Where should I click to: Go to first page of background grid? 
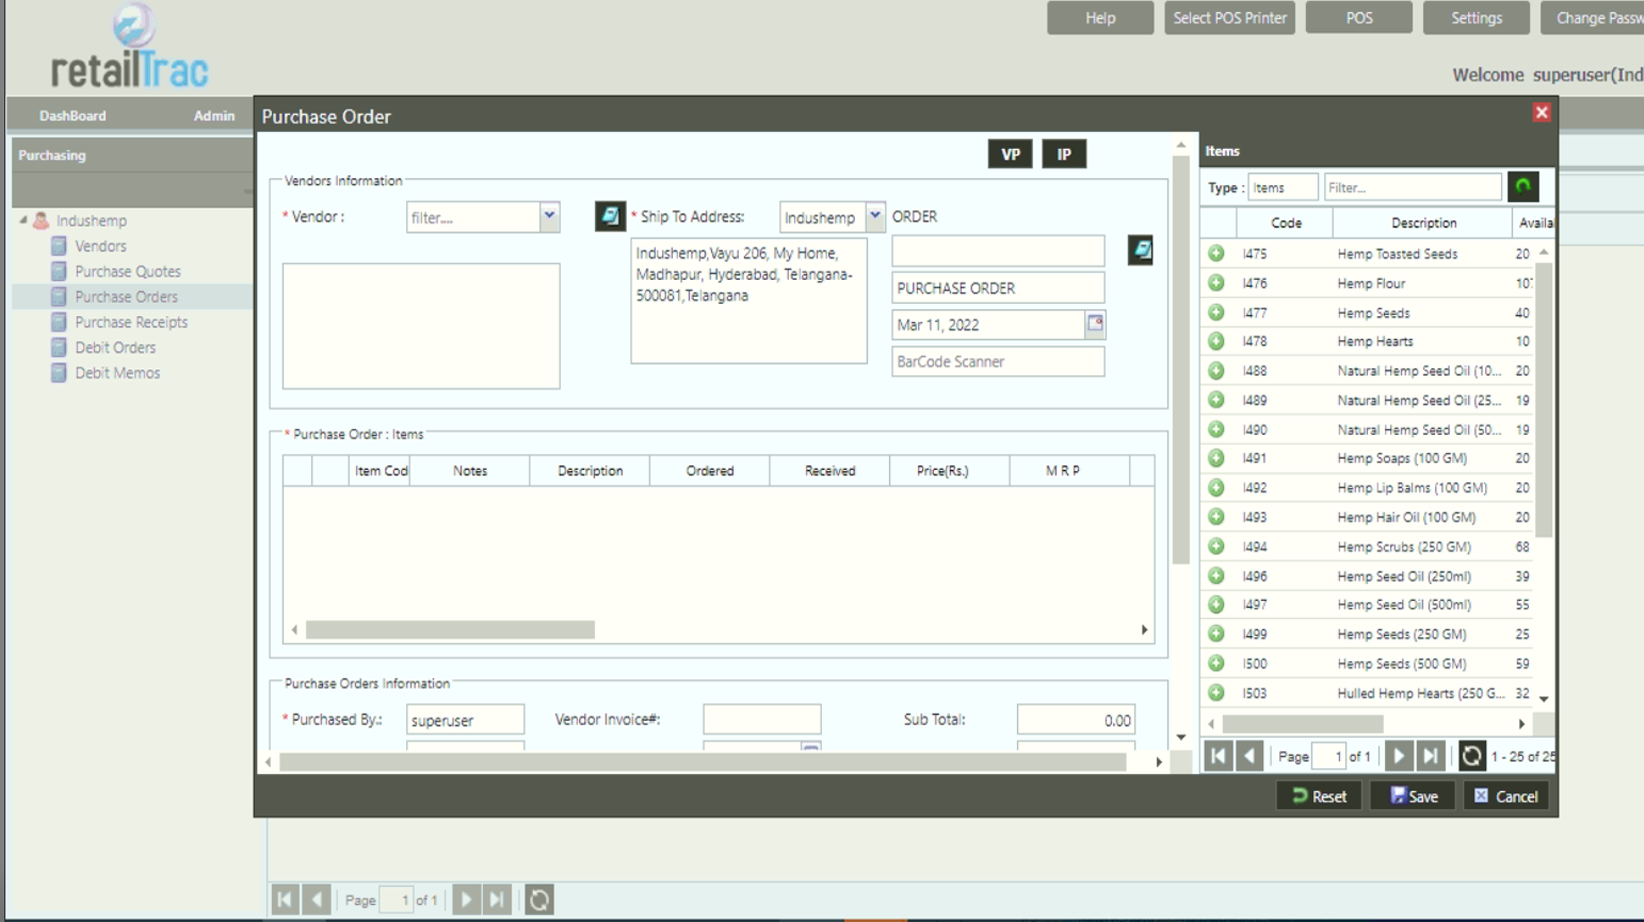pyautogui.click(x=285, y=900)
